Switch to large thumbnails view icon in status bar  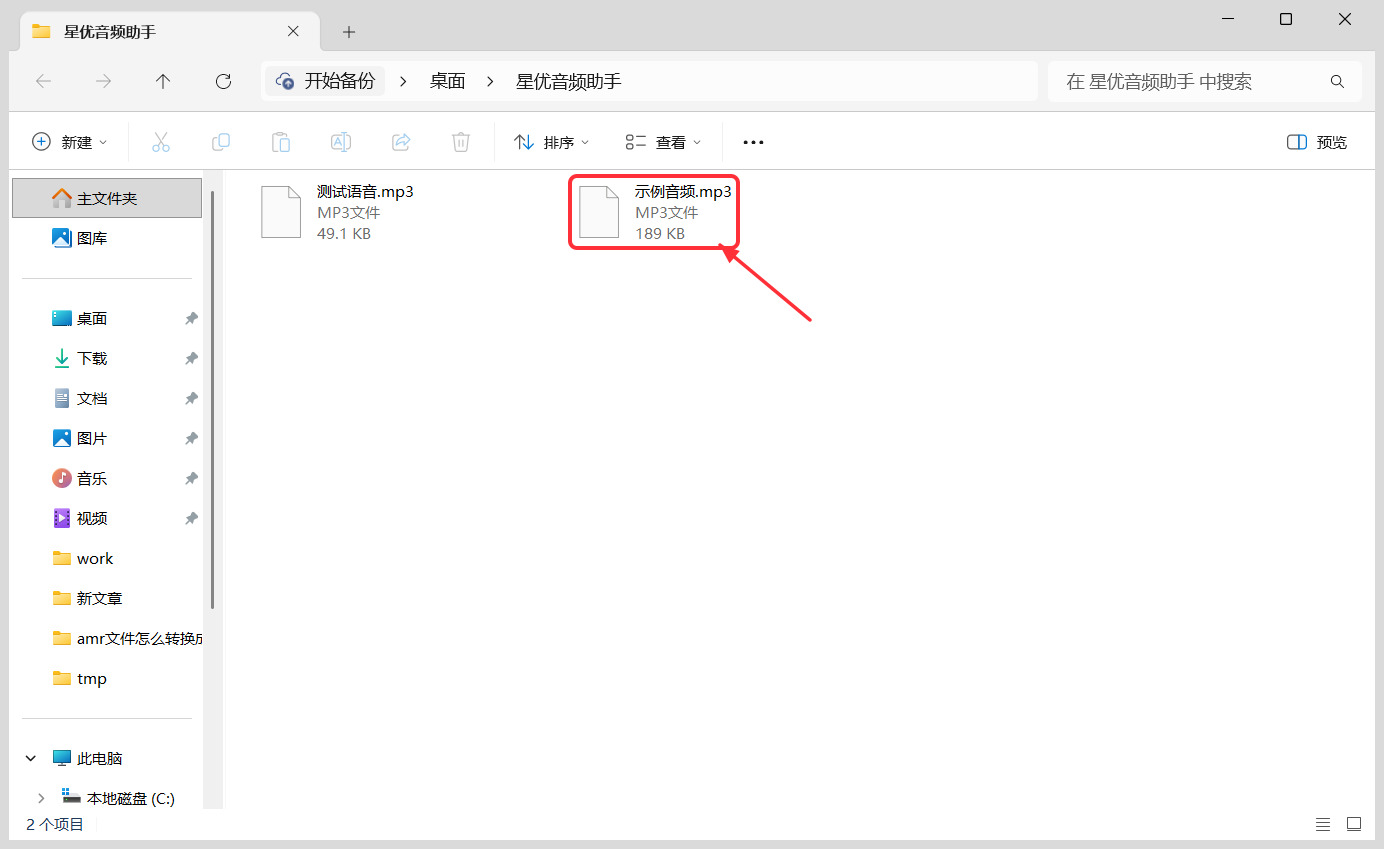click(1354, 825)
